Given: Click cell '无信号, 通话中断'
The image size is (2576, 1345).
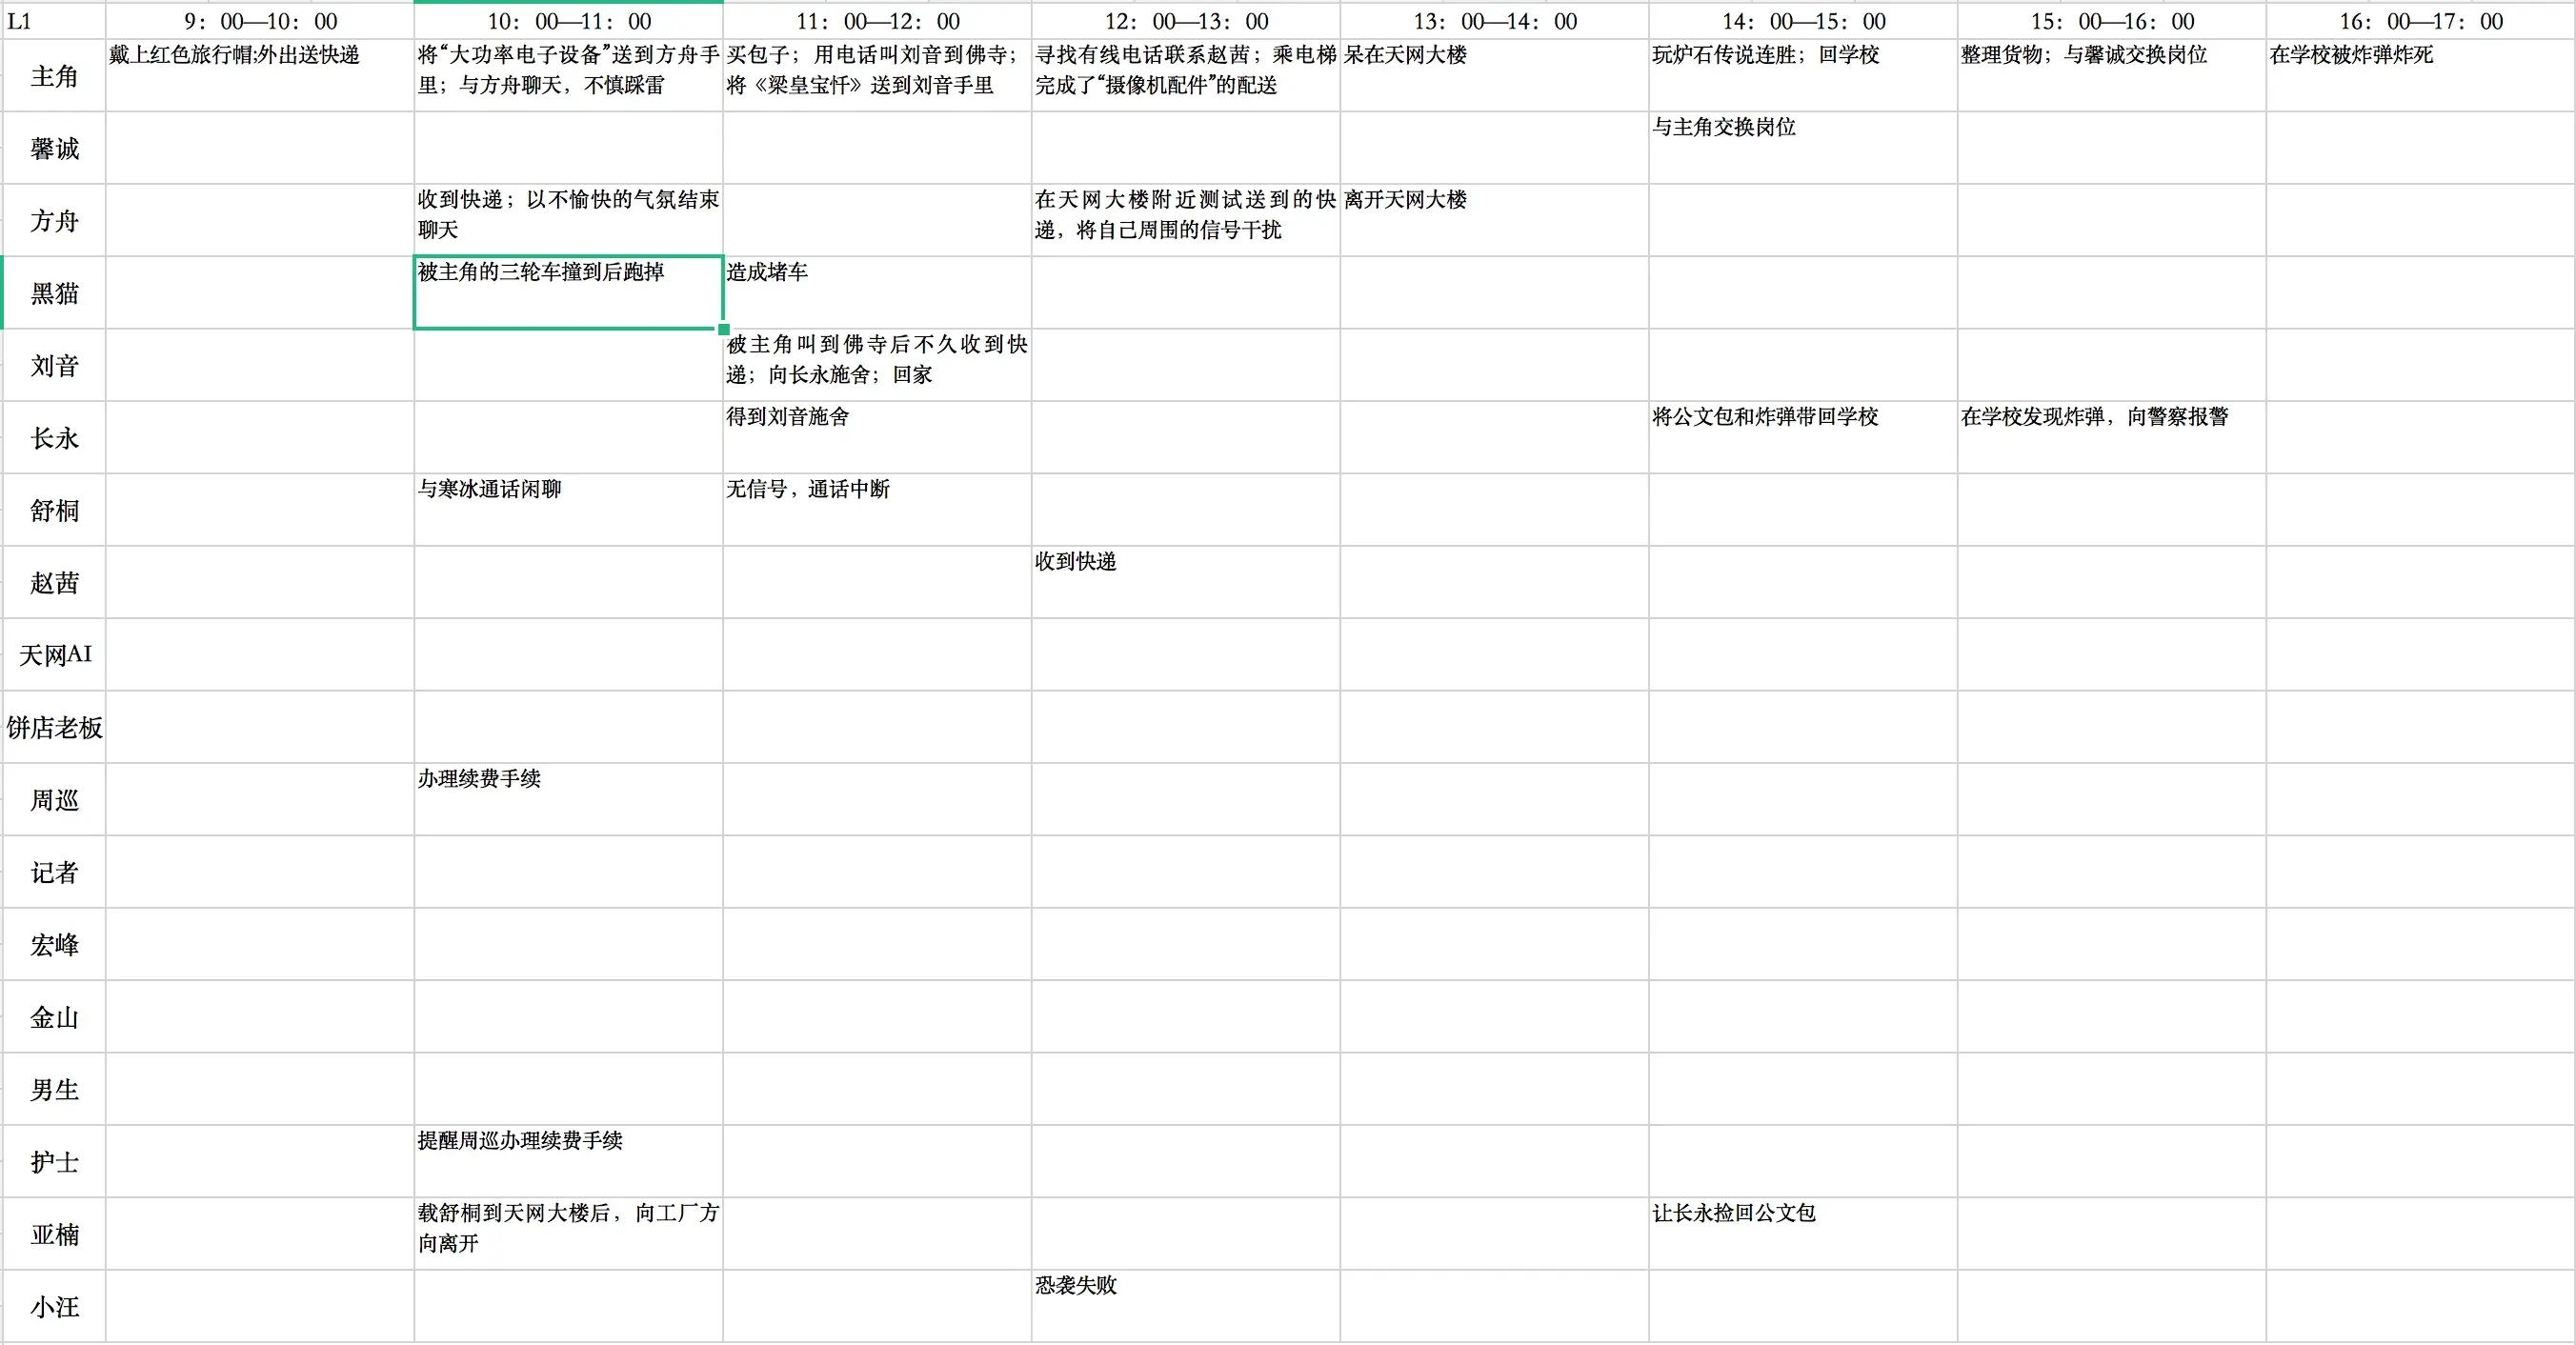Looking at the screenshot, I should (877, 510).
